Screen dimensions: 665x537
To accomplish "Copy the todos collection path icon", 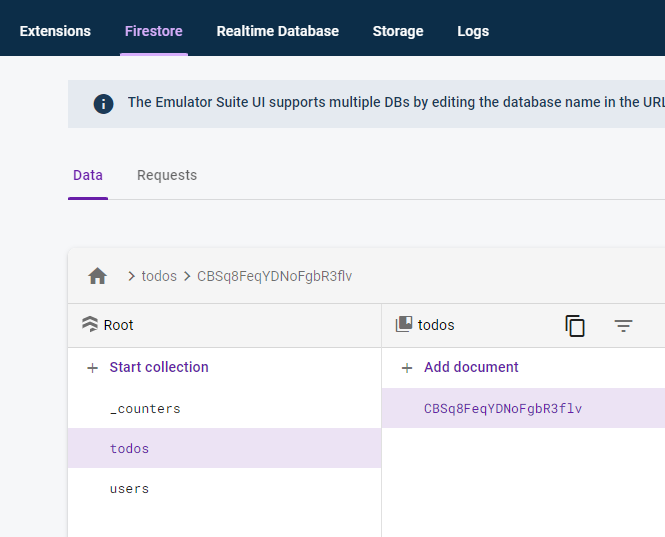I will (575, 326).
